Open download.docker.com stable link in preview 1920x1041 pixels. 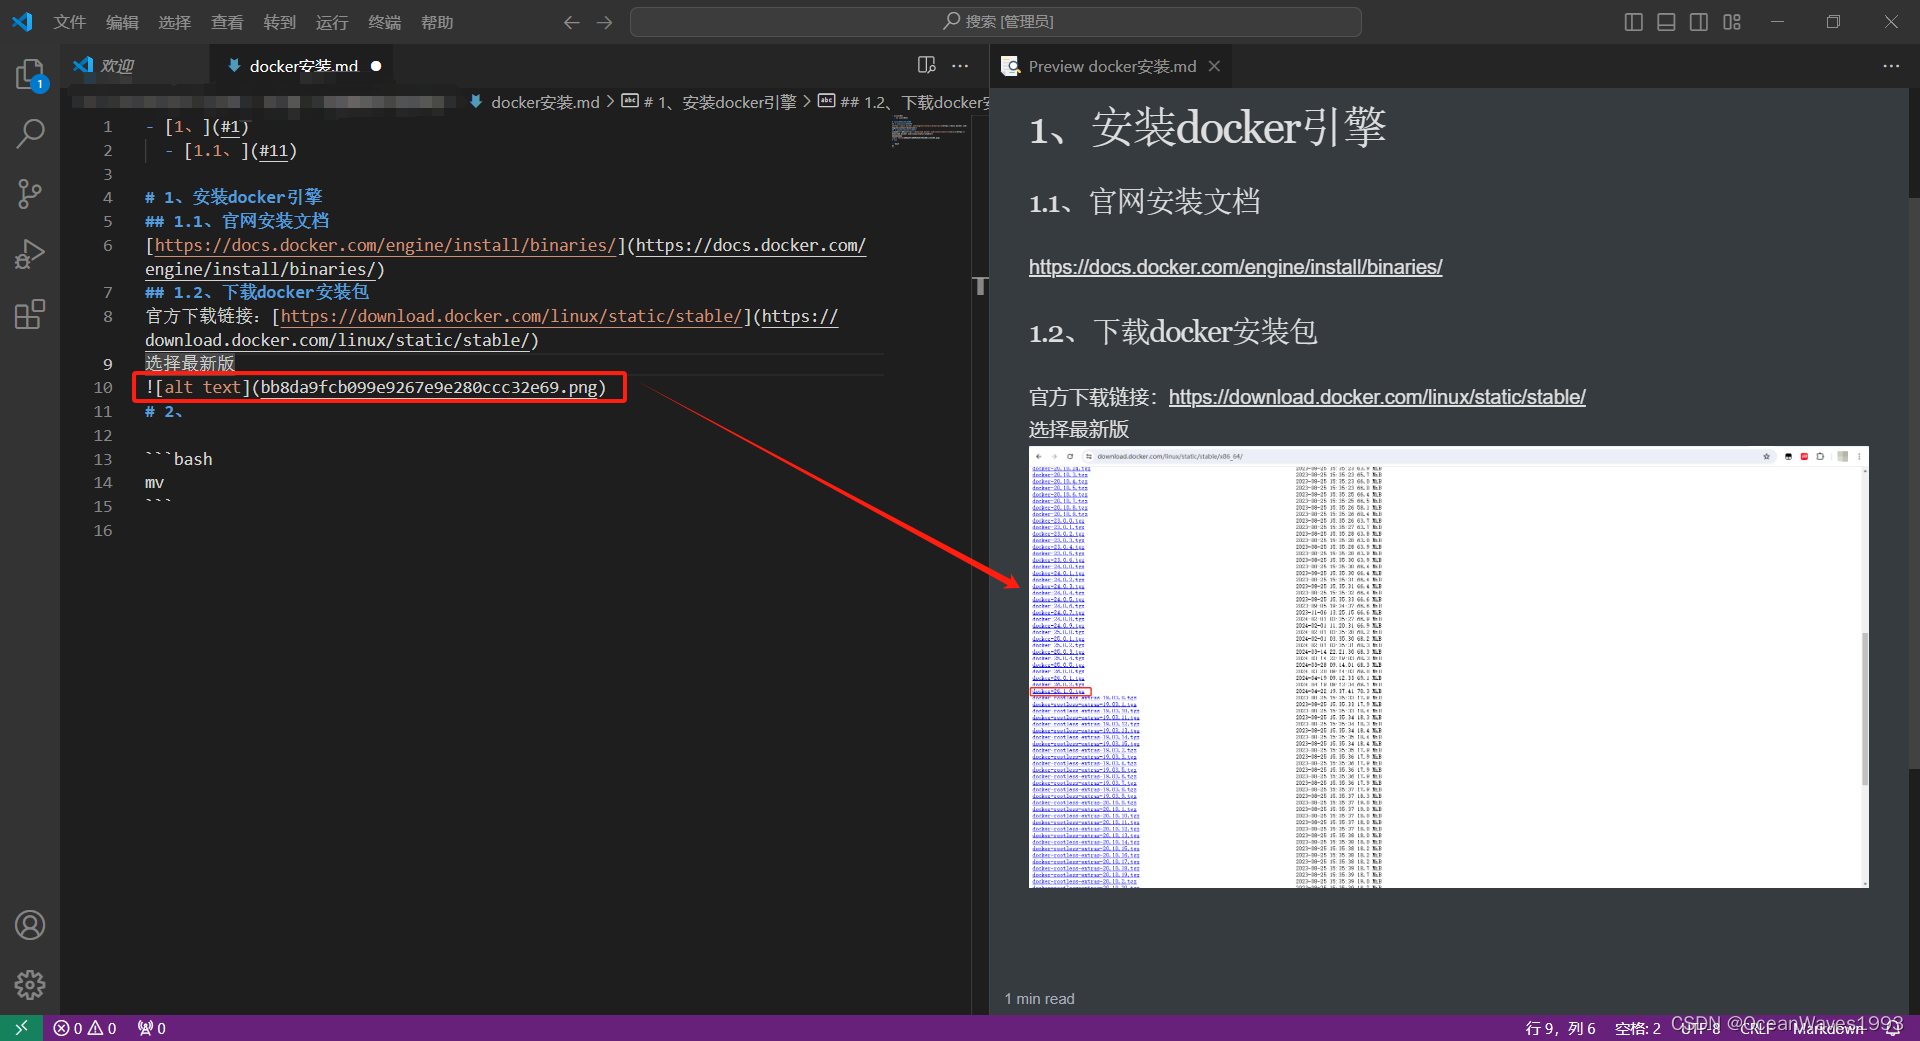1377,397
